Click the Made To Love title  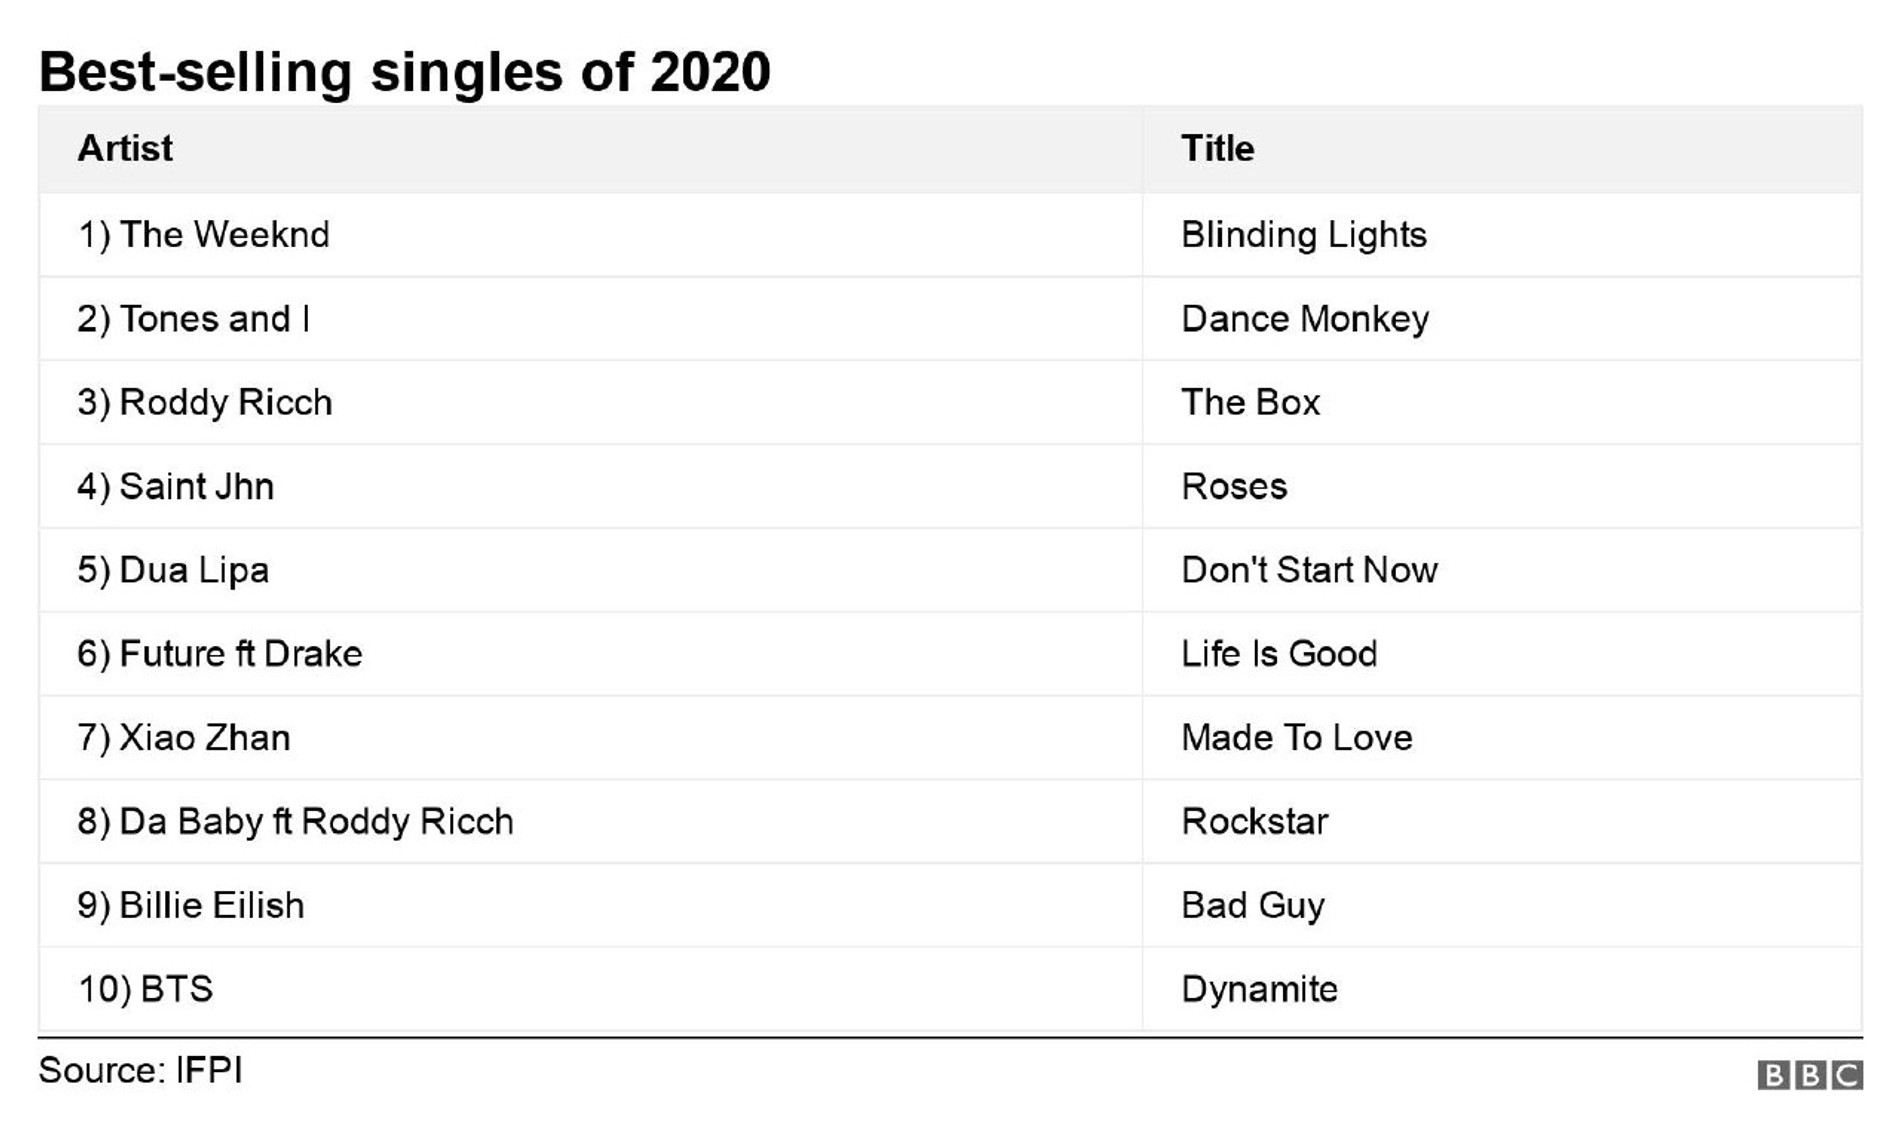point(1296,738)
